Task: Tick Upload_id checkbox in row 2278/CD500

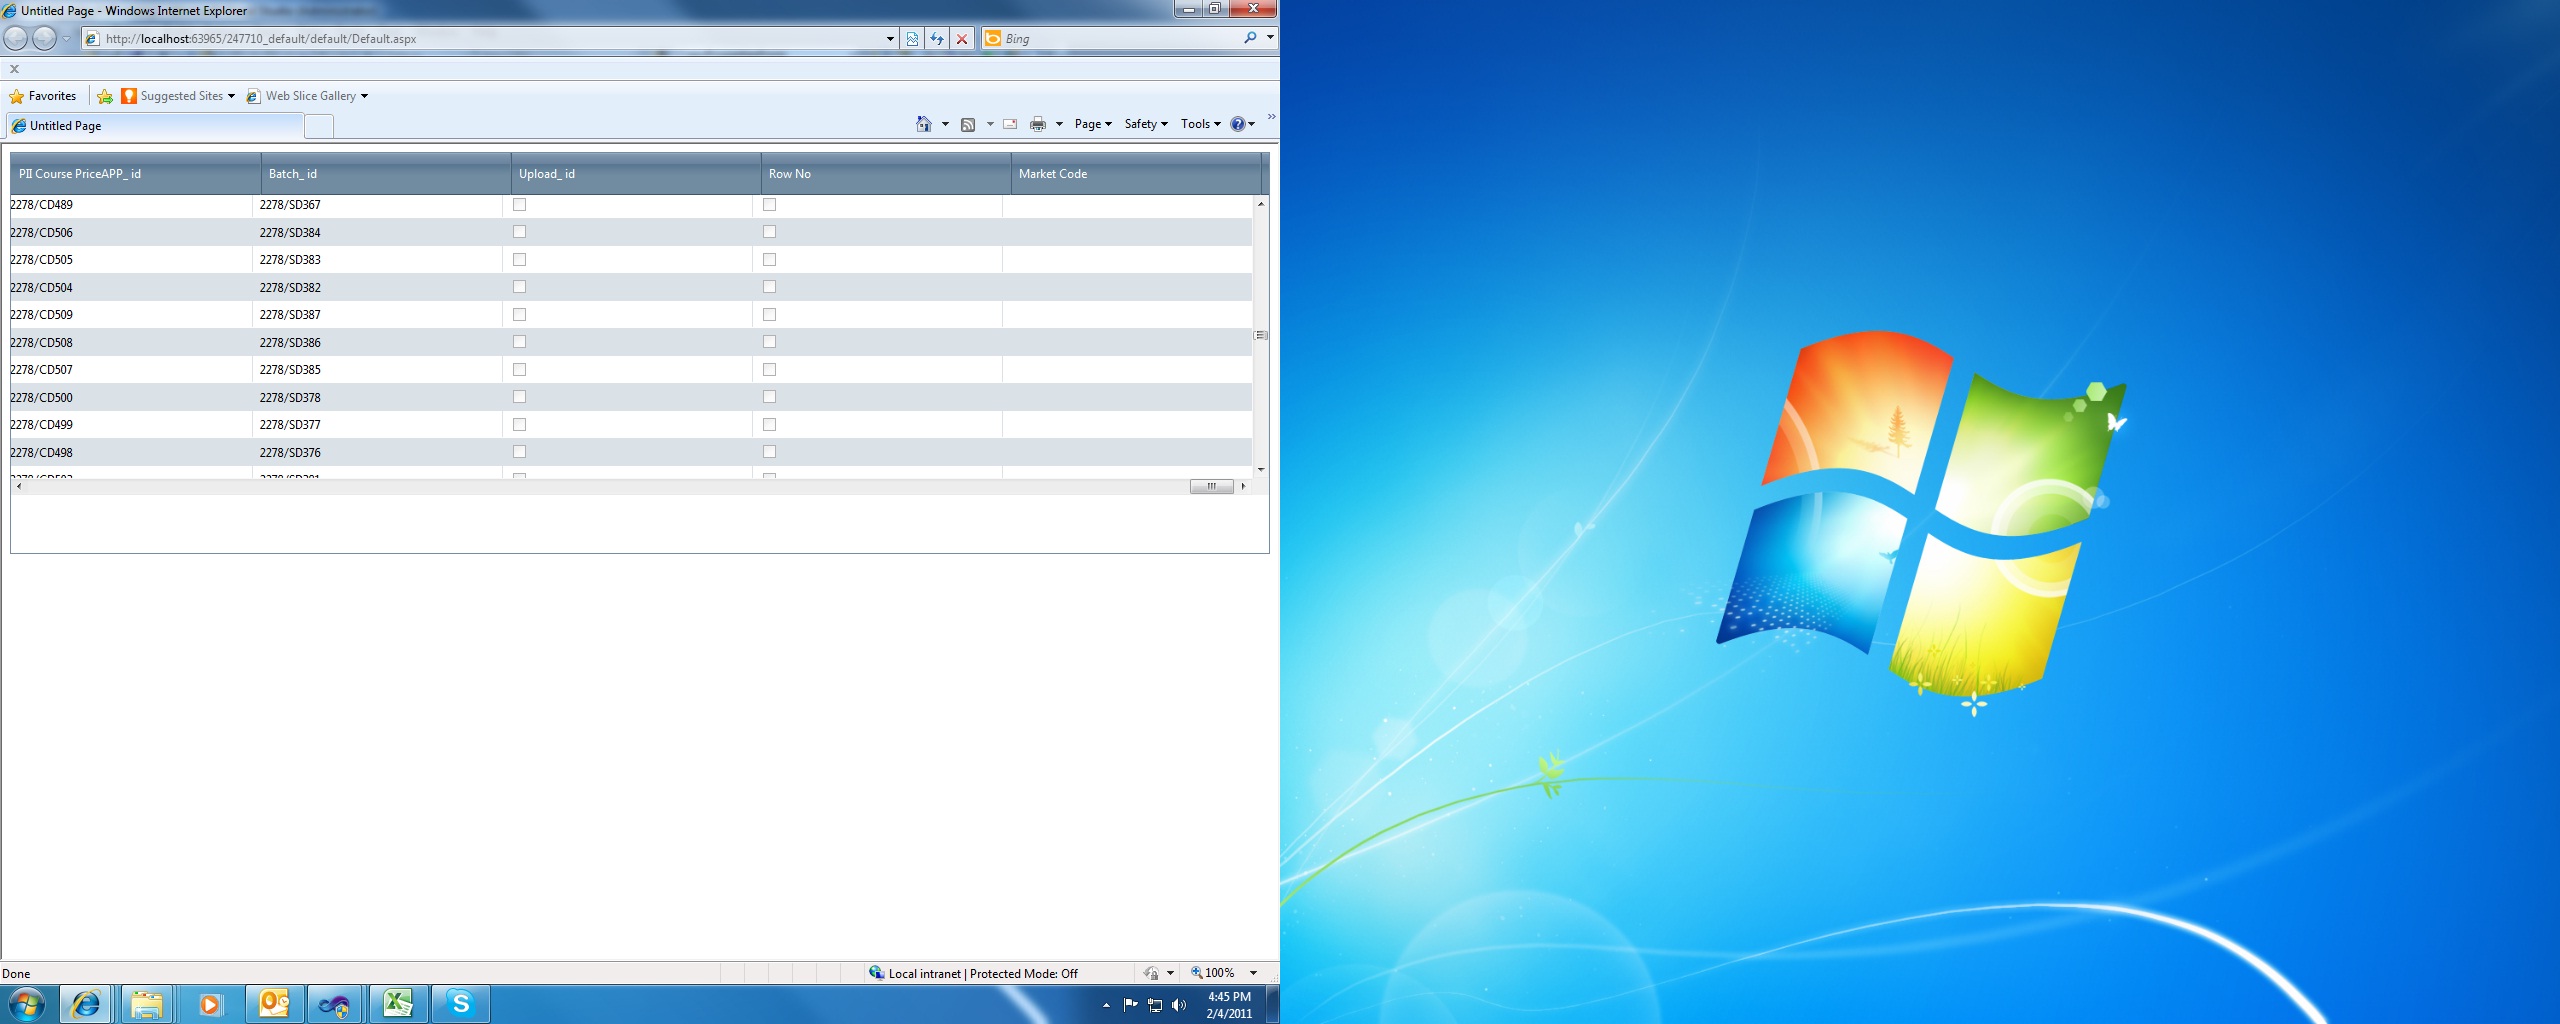Action: (519, 397)
